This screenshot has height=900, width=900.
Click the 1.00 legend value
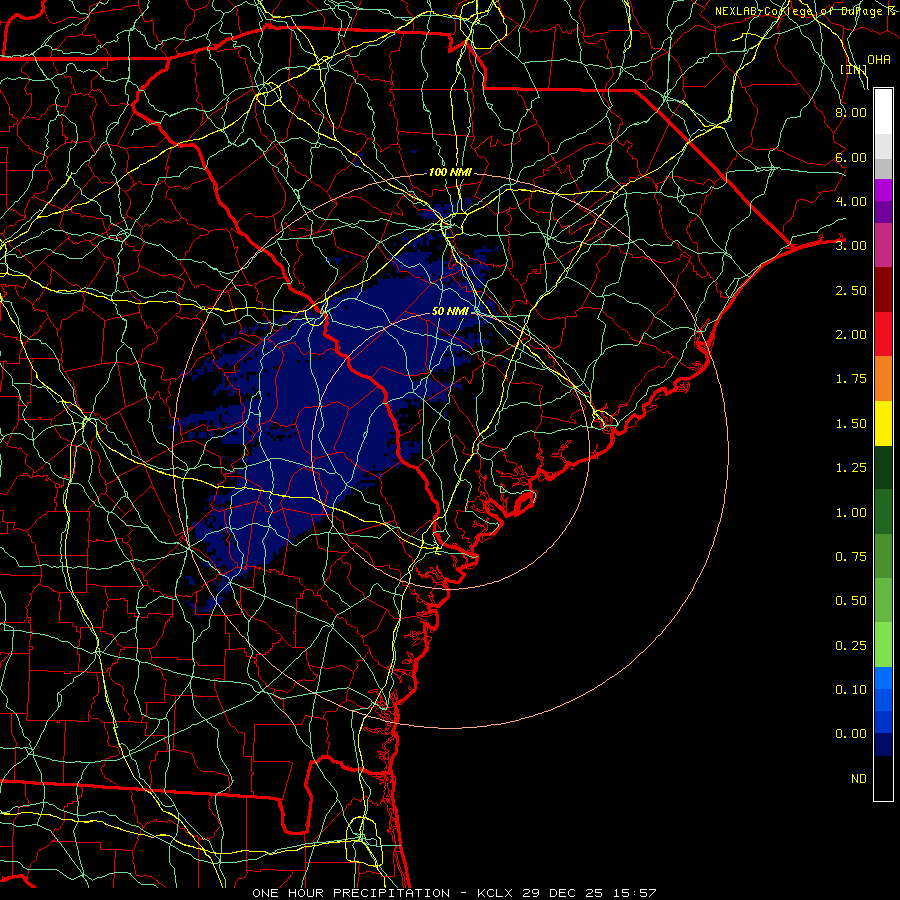pos(851,513)
